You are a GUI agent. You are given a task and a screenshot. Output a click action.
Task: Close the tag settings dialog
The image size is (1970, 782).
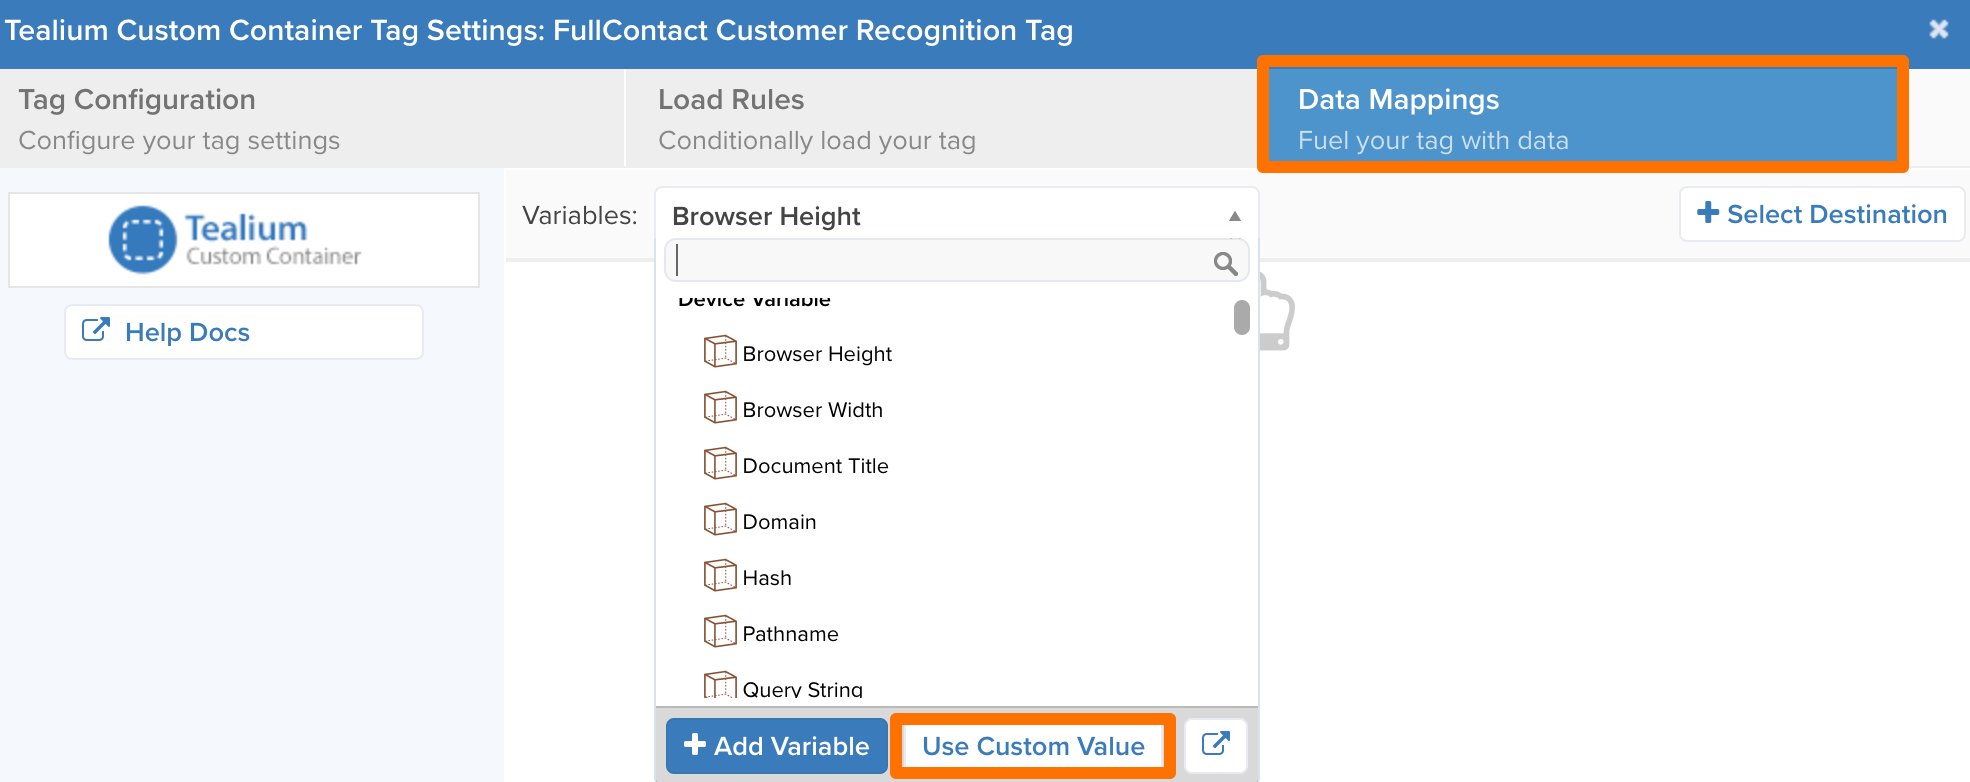(x=1938, y=30)
